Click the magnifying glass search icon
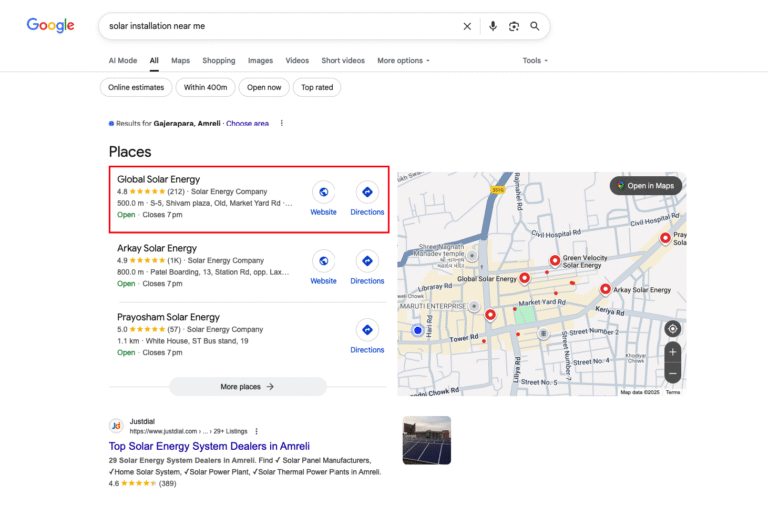Screen dimensions: 768x505 (x=534, y=26)
